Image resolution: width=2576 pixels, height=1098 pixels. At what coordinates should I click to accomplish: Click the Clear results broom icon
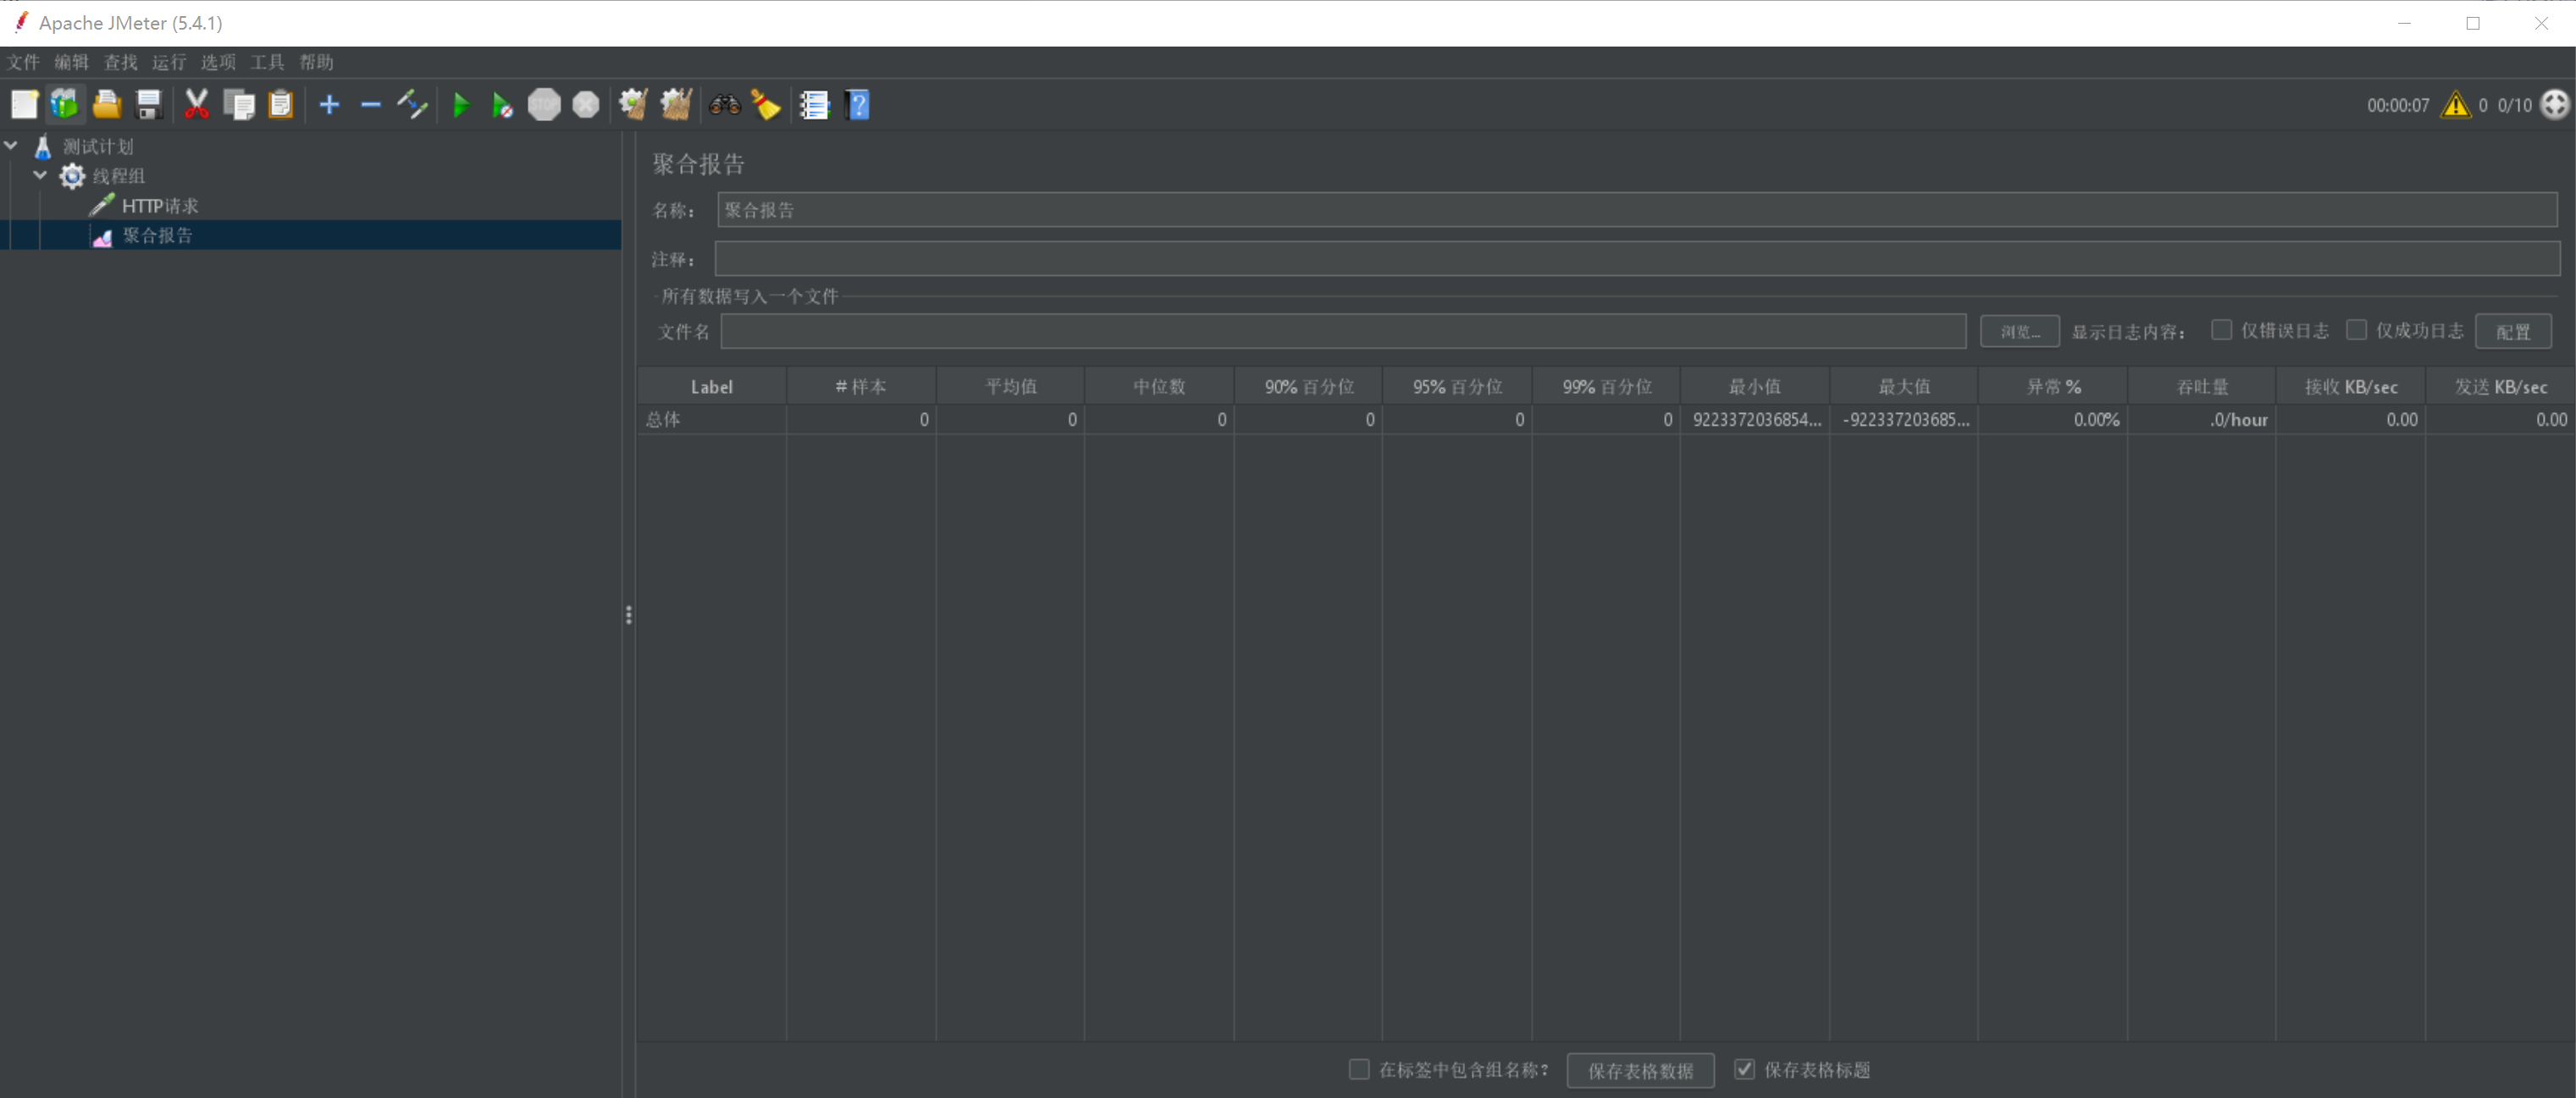point(633,104)
